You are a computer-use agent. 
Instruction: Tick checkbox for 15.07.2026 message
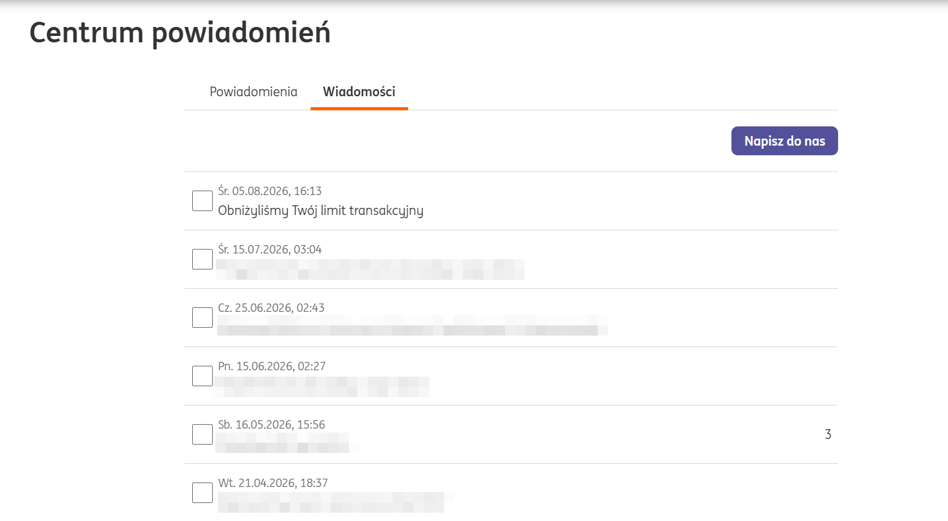coord(202,259)
